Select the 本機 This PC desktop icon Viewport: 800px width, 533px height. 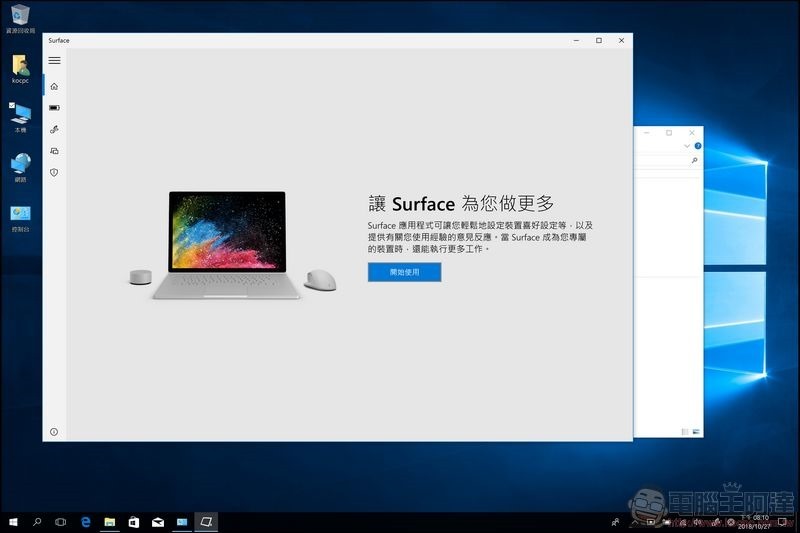(20, 117)
